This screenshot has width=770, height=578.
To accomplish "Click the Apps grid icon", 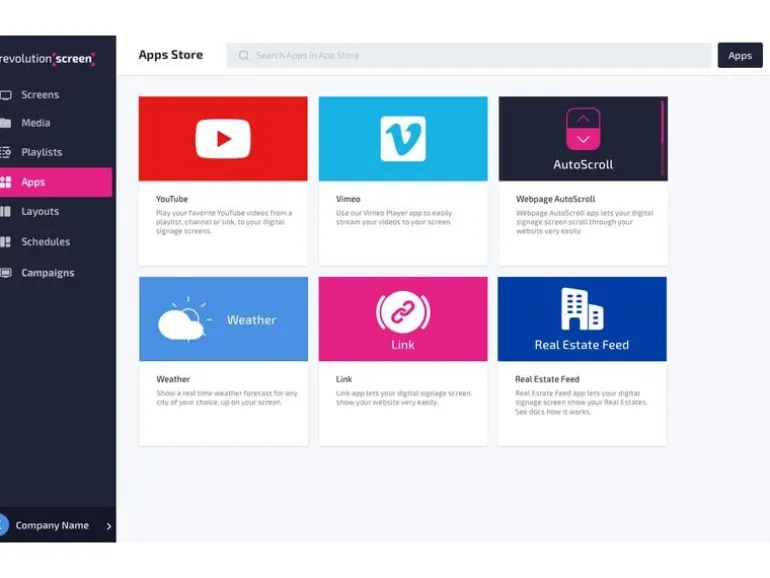I will point(5,182).
